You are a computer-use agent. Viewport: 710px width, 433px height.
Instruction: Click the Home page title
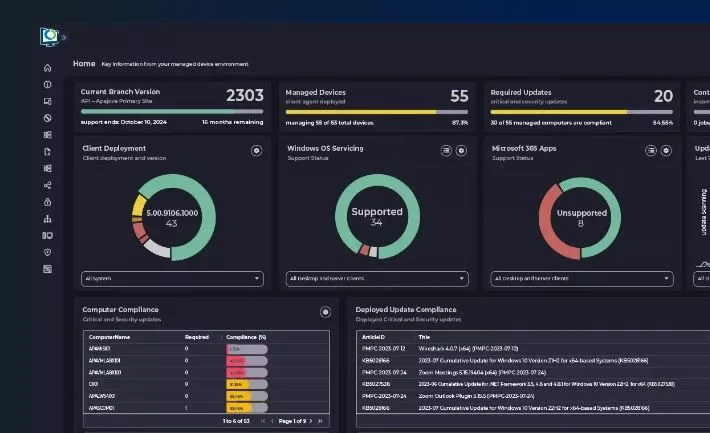(84, 63)
